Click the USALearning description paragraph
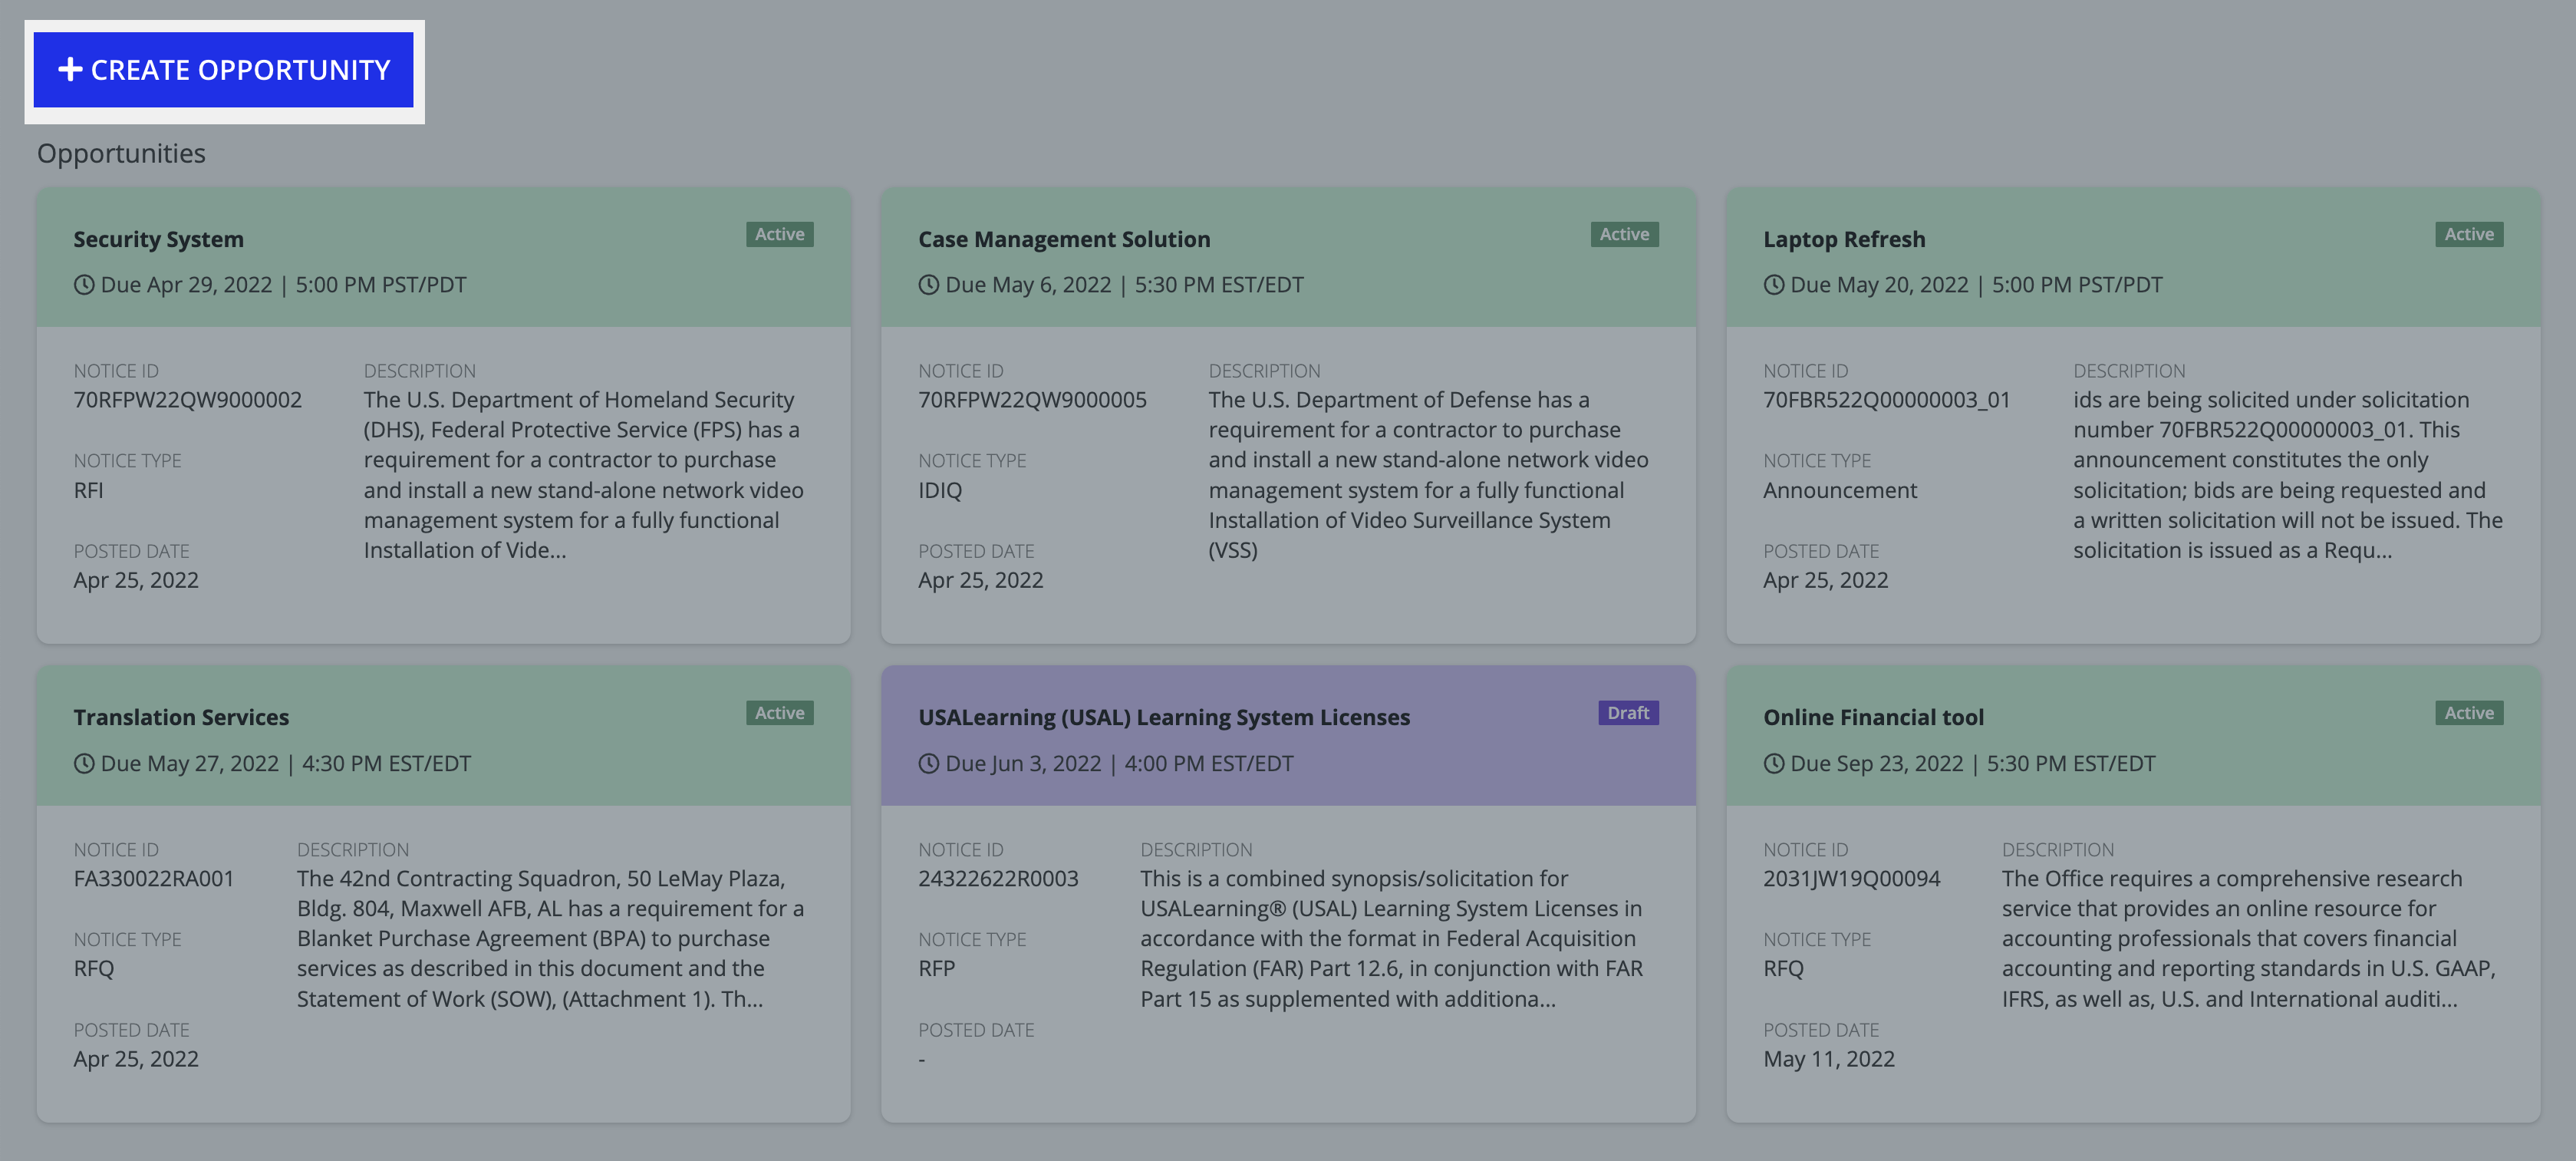Screen dimensions: 2576x1161 click(x=1392, y=939)
